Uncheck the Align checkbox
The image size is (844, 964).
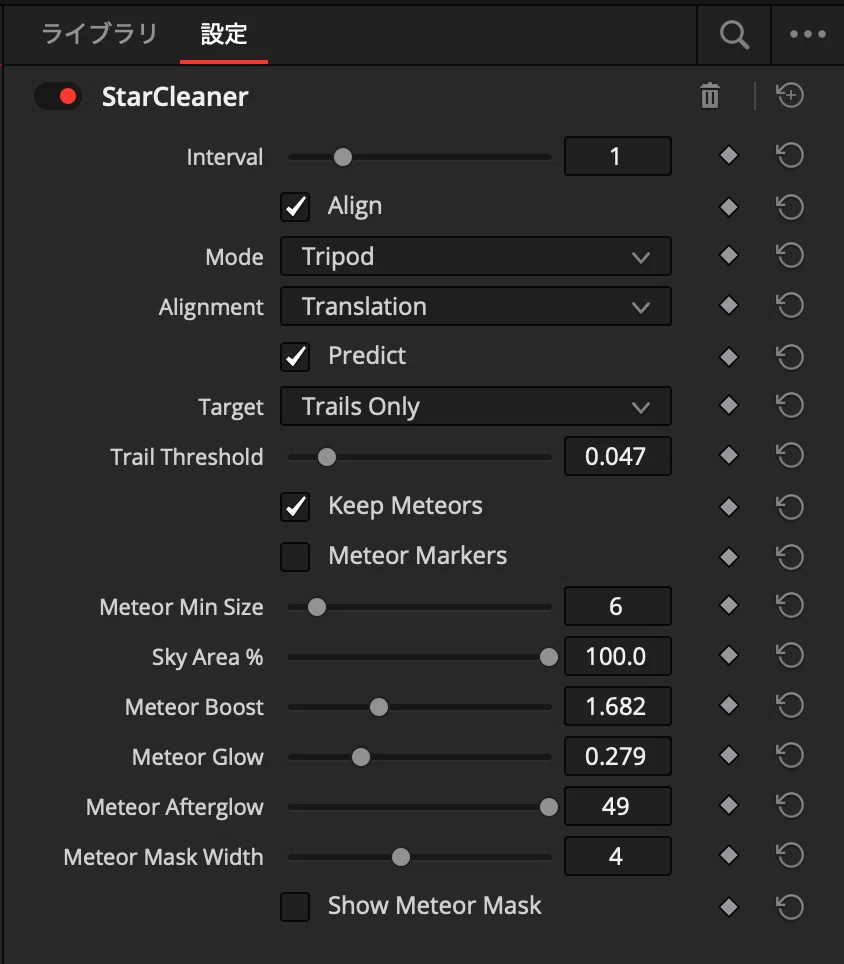coord(295,207)
